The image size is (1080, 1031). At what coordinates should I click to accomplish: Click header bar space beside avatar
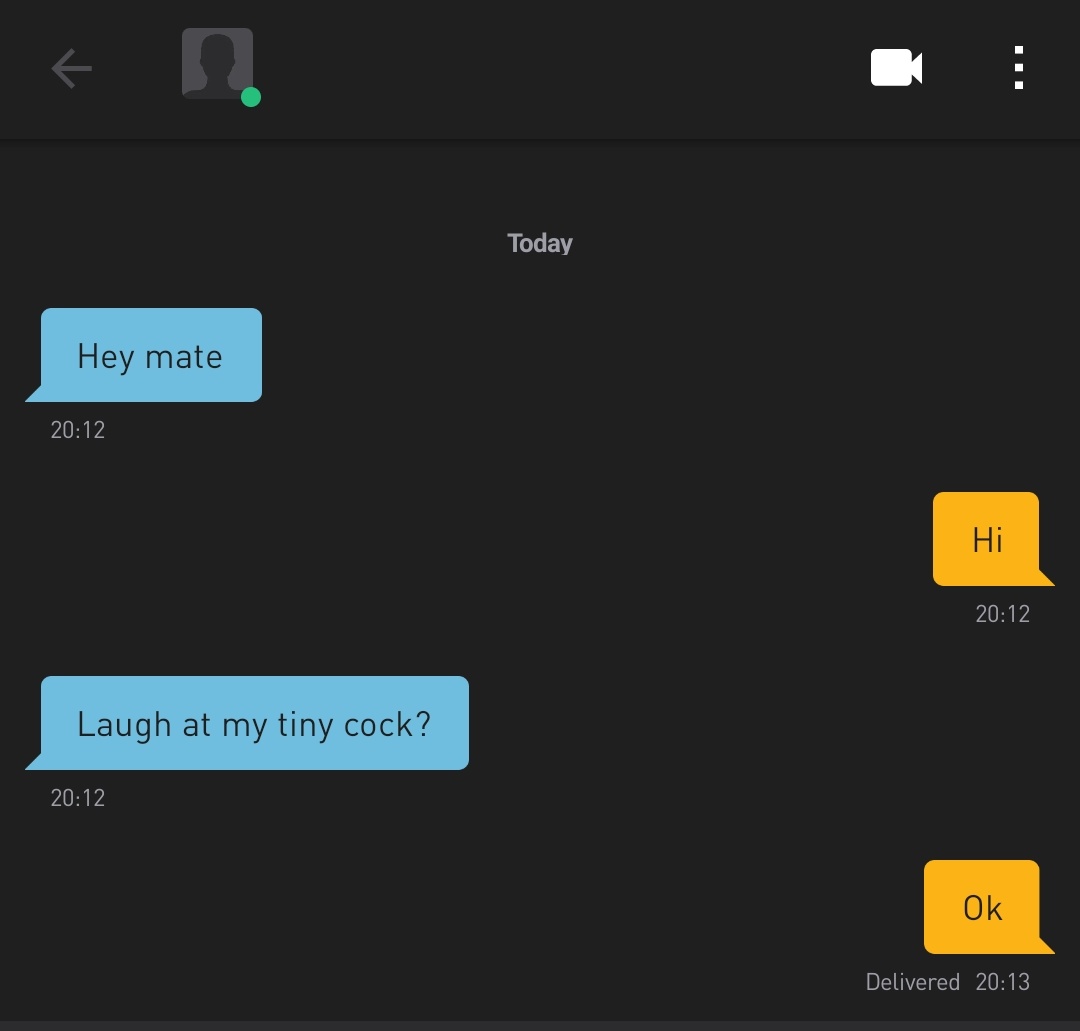pyautogui.click(x=551, y=68)
